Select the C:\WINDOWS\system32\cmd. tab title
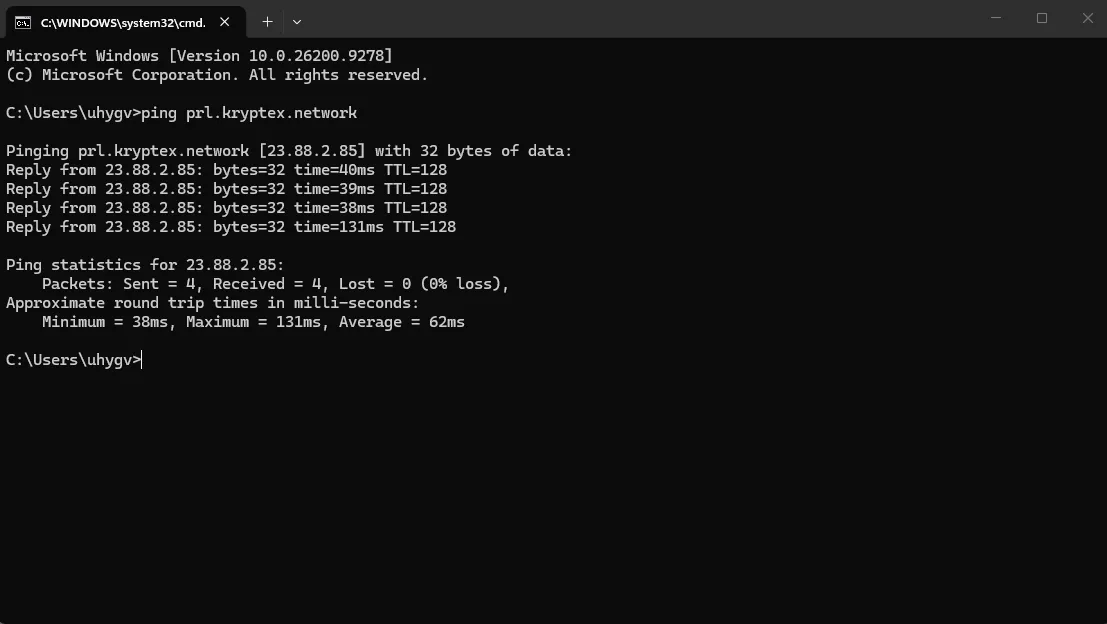This screenshot has height=624, width=1107. click(x=123, y=23)
